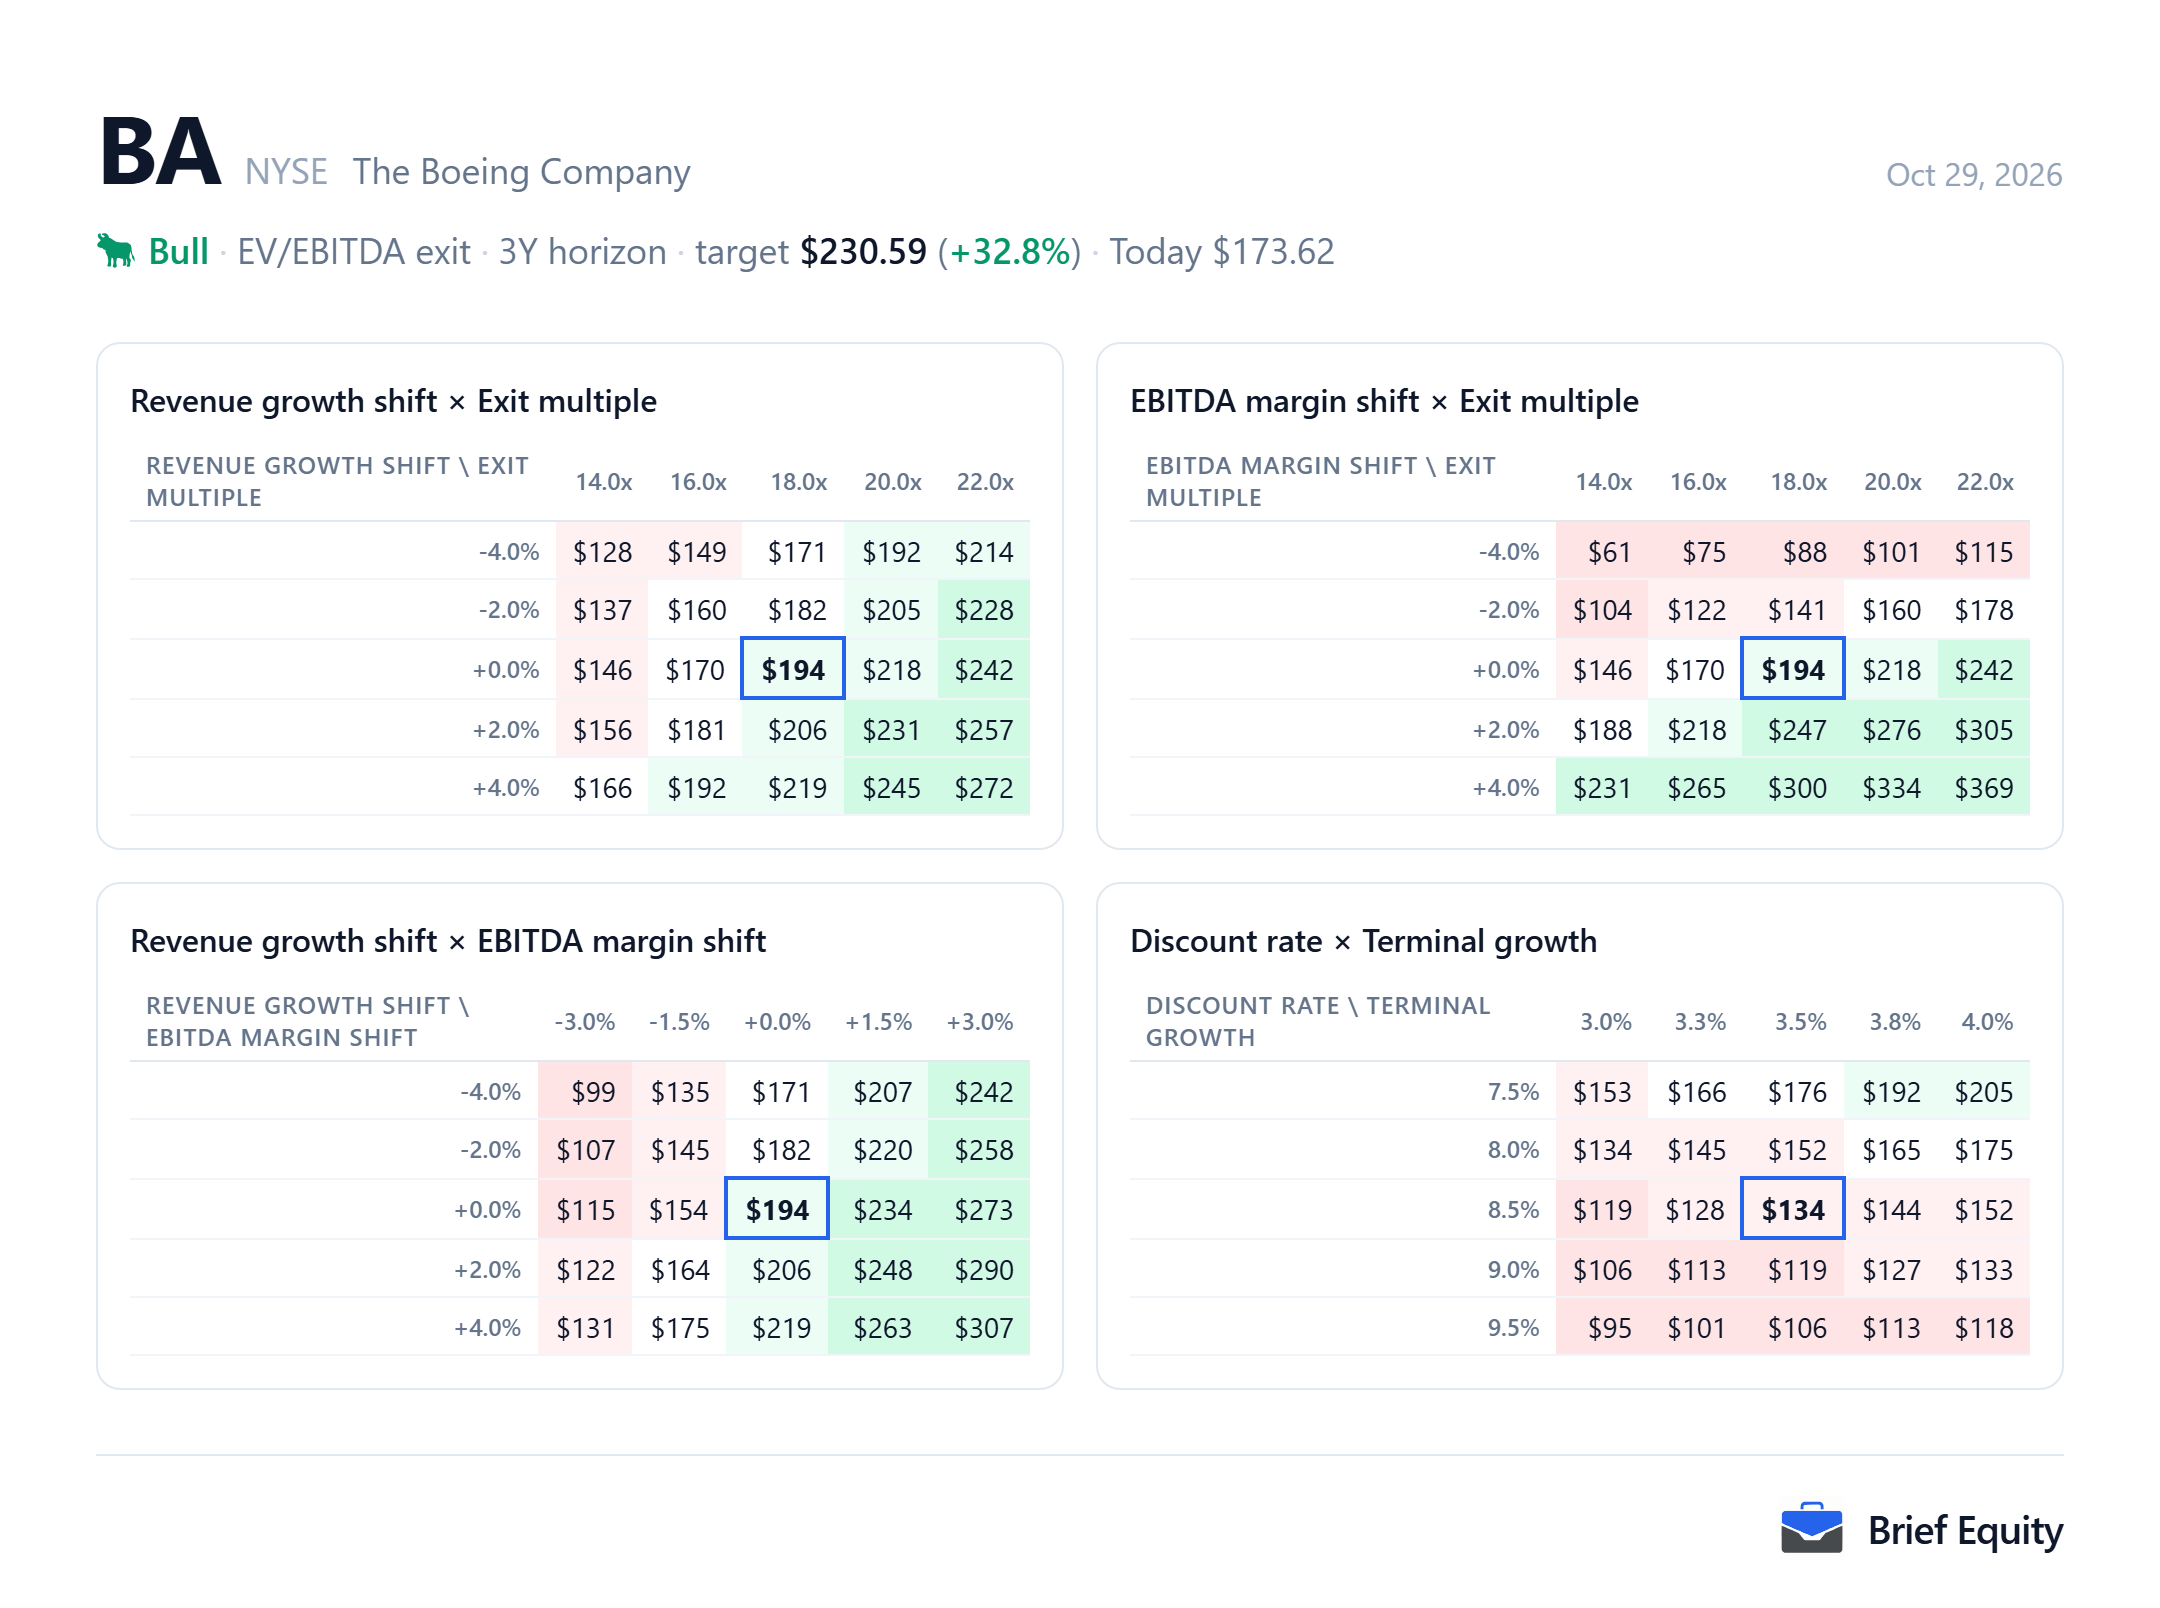The height and width of the screenshot is (1608, 2160).
Task: Click the NYSE exchange label
Action: click(x=286, y=172)
